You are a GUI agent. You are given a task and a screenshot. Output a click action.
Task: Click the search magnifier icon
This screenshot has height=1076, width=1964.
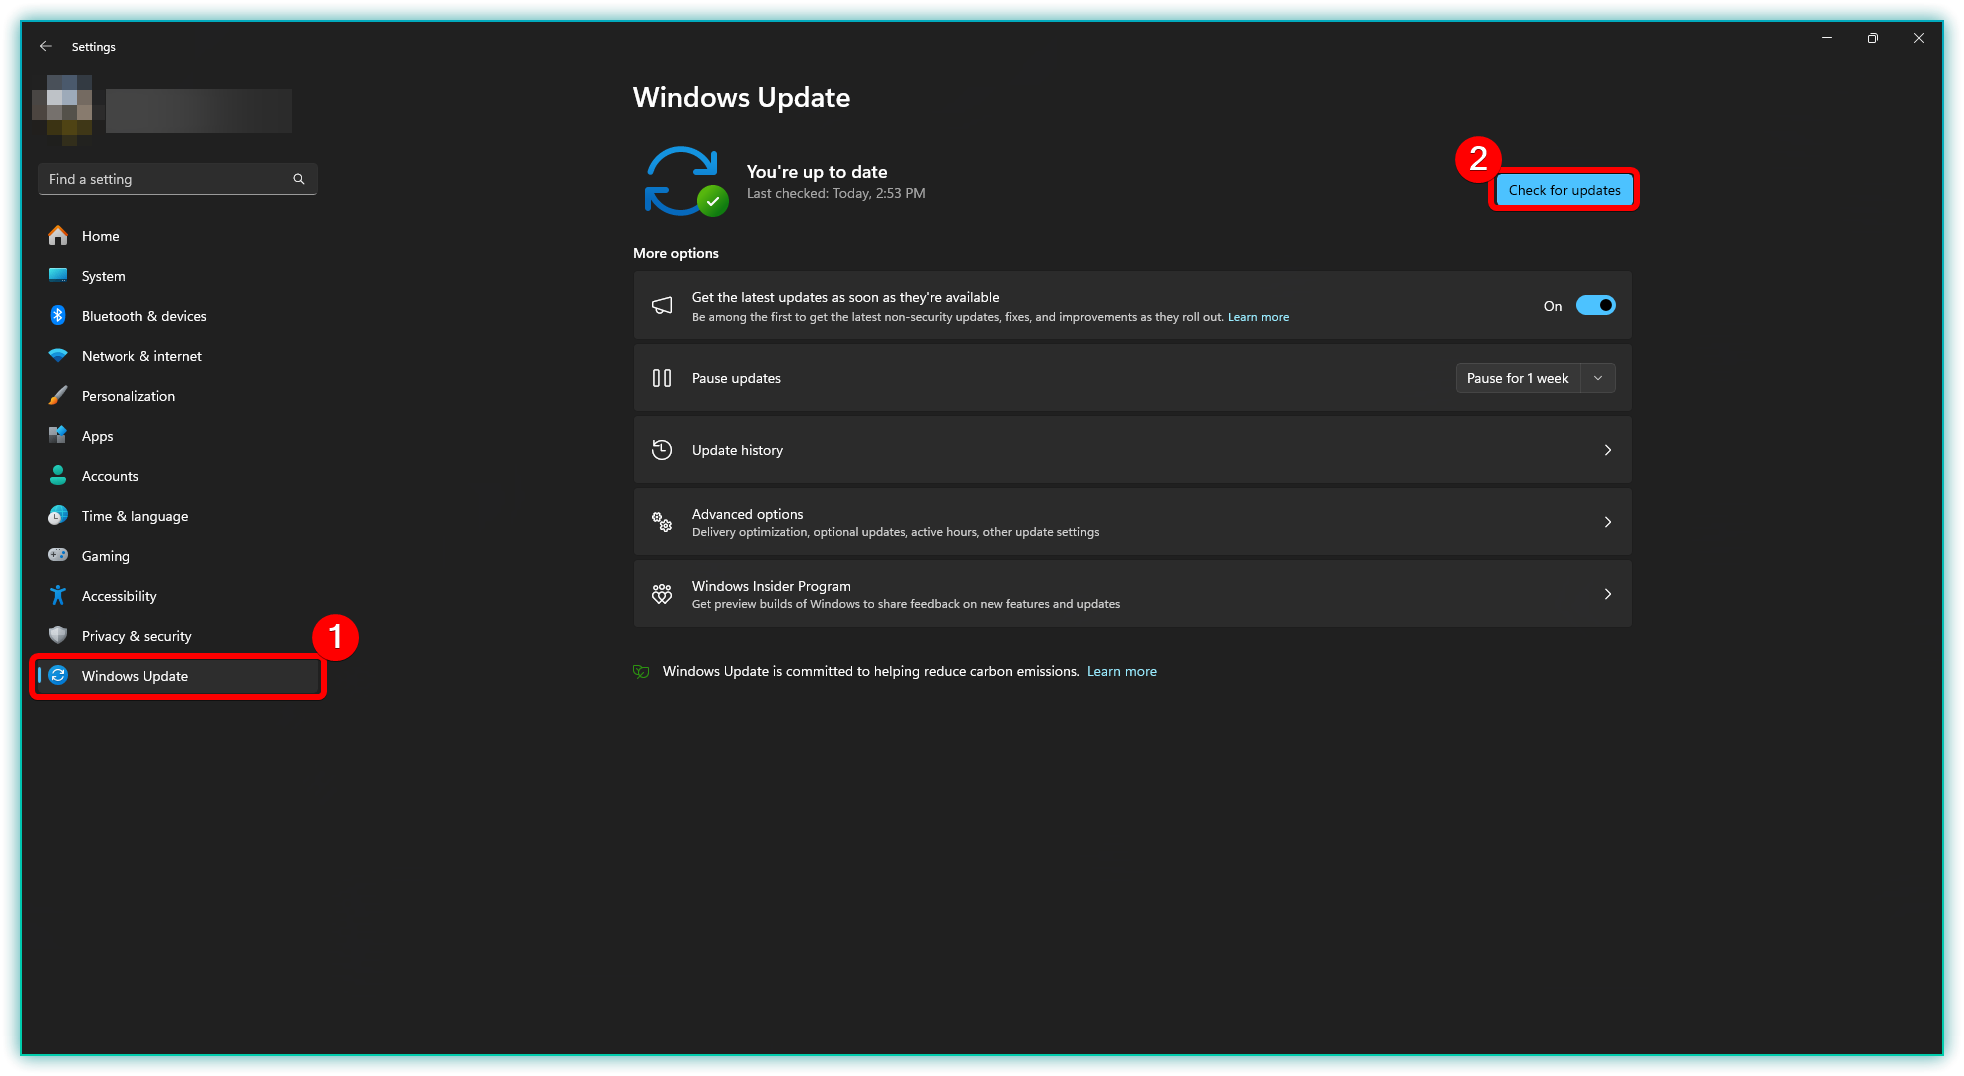point(298,179)
